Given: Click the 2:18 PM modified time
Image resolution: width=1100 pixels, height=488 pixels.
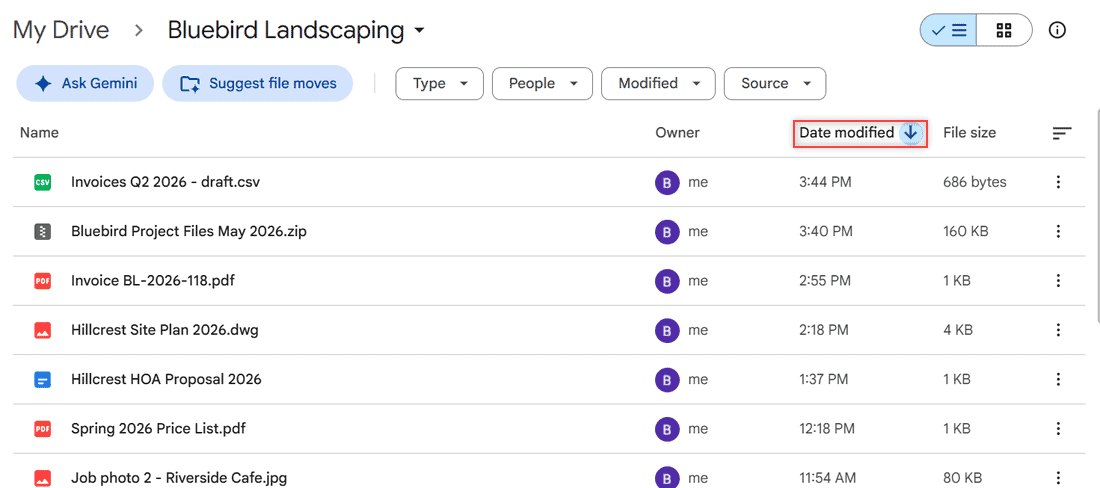Looking at the screenshot, I should coord(824,330).
